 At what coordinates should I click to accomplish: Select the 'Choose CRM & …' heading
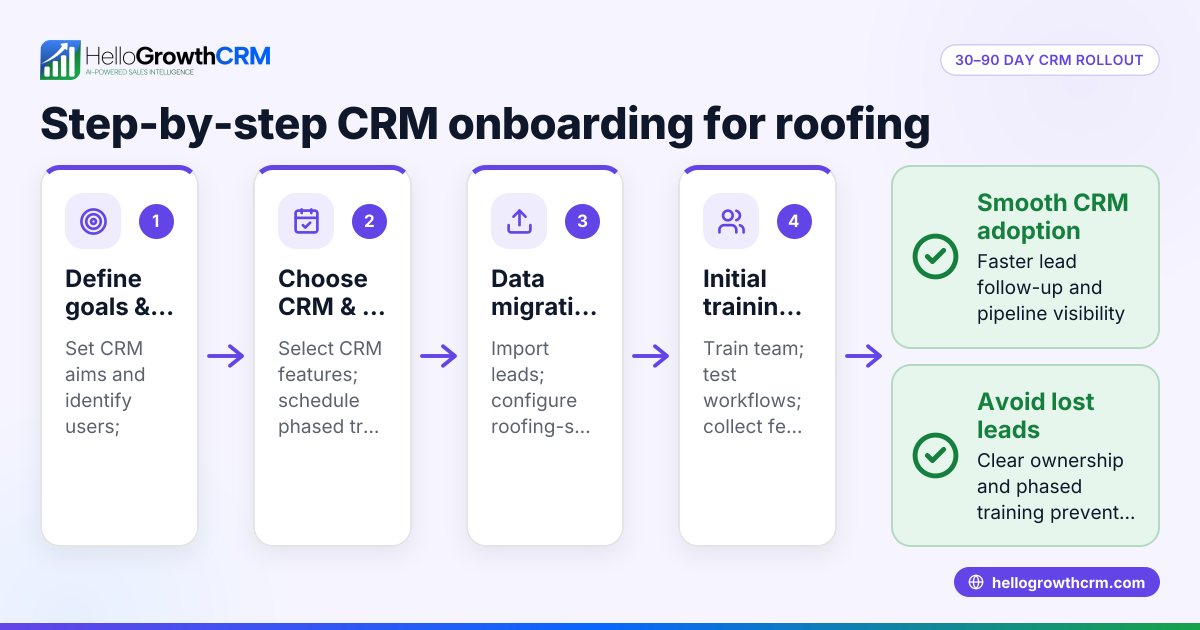[x=332, y=293]
